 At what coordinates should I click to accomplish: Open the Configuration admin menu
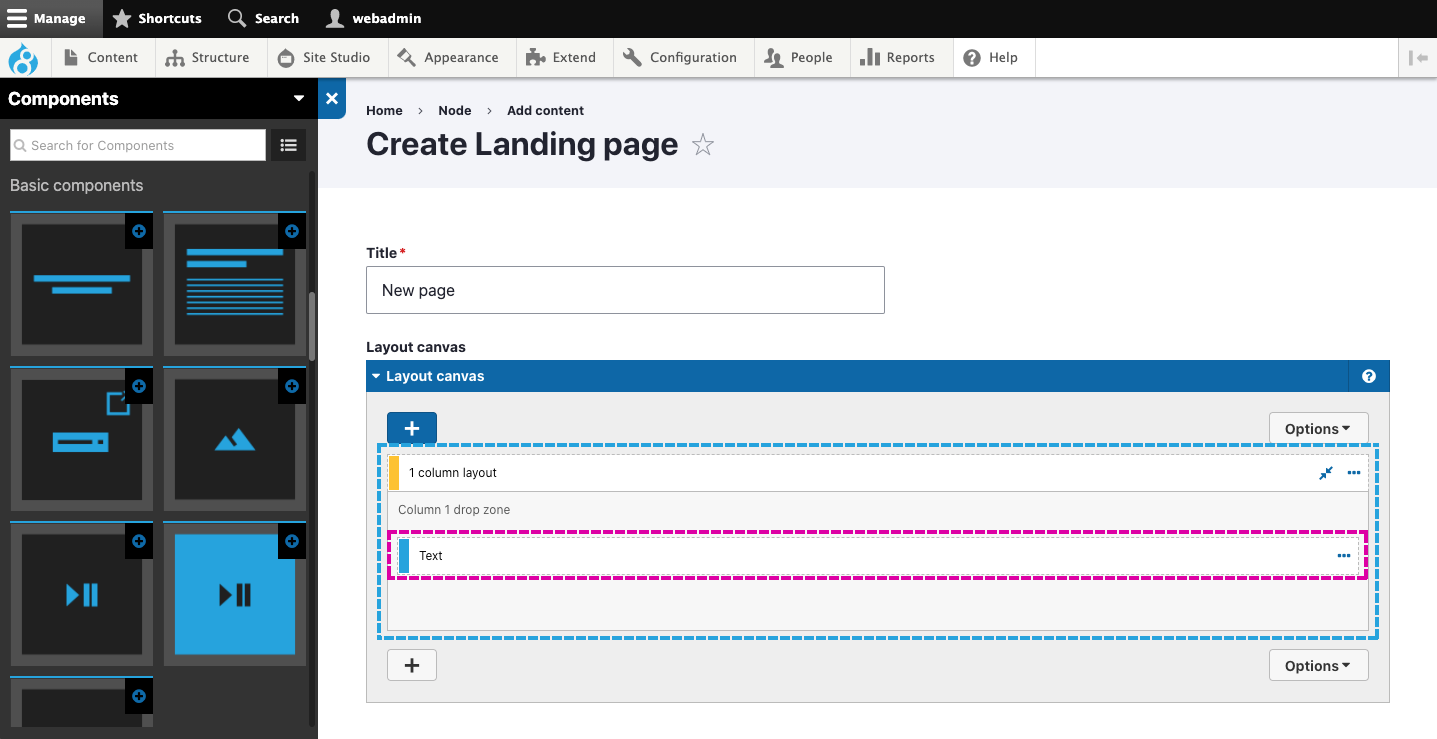[680, 58]
